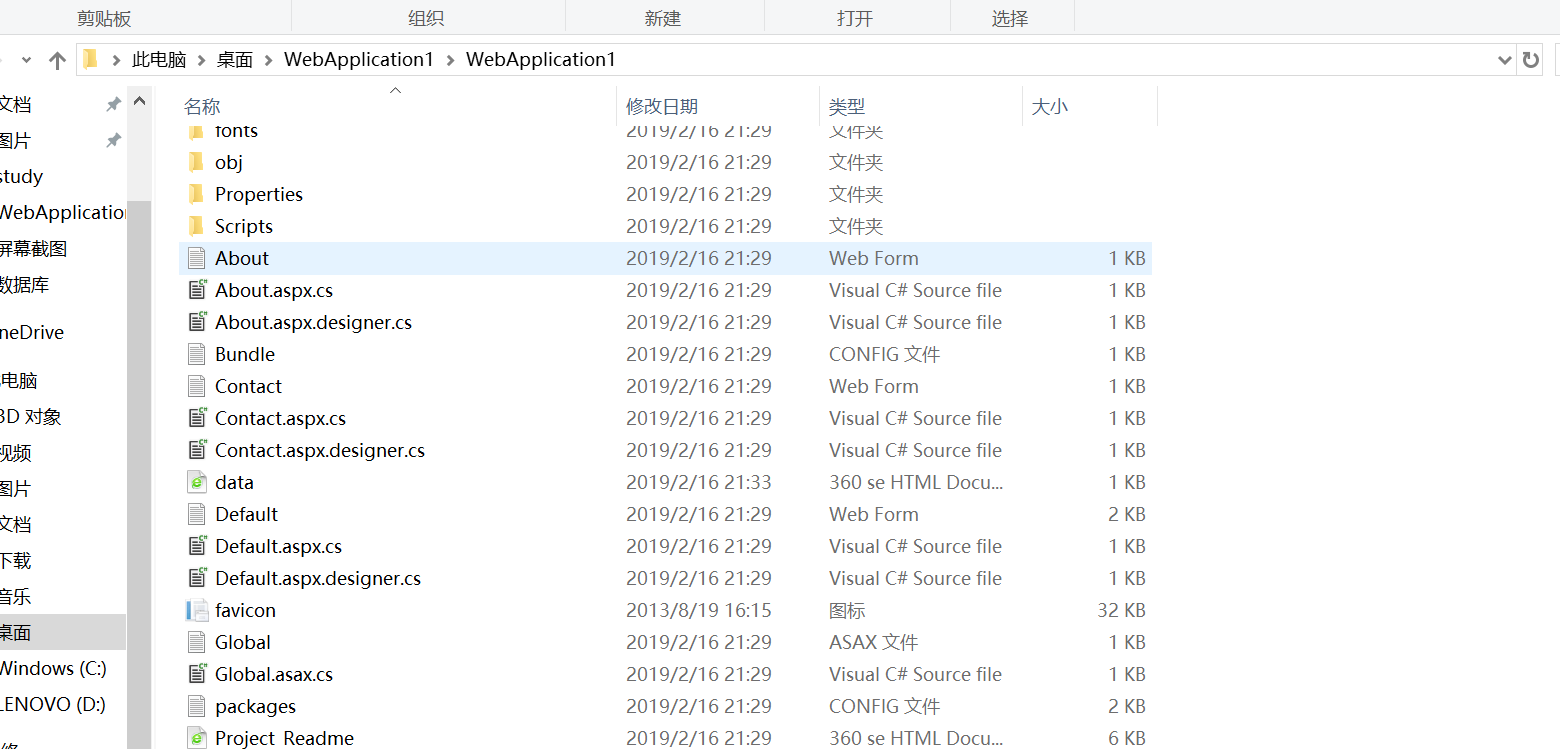1560x749 pixels.
Task: Click 2013/8/19 16:15 date of favicon
Action: click(699, 610)
